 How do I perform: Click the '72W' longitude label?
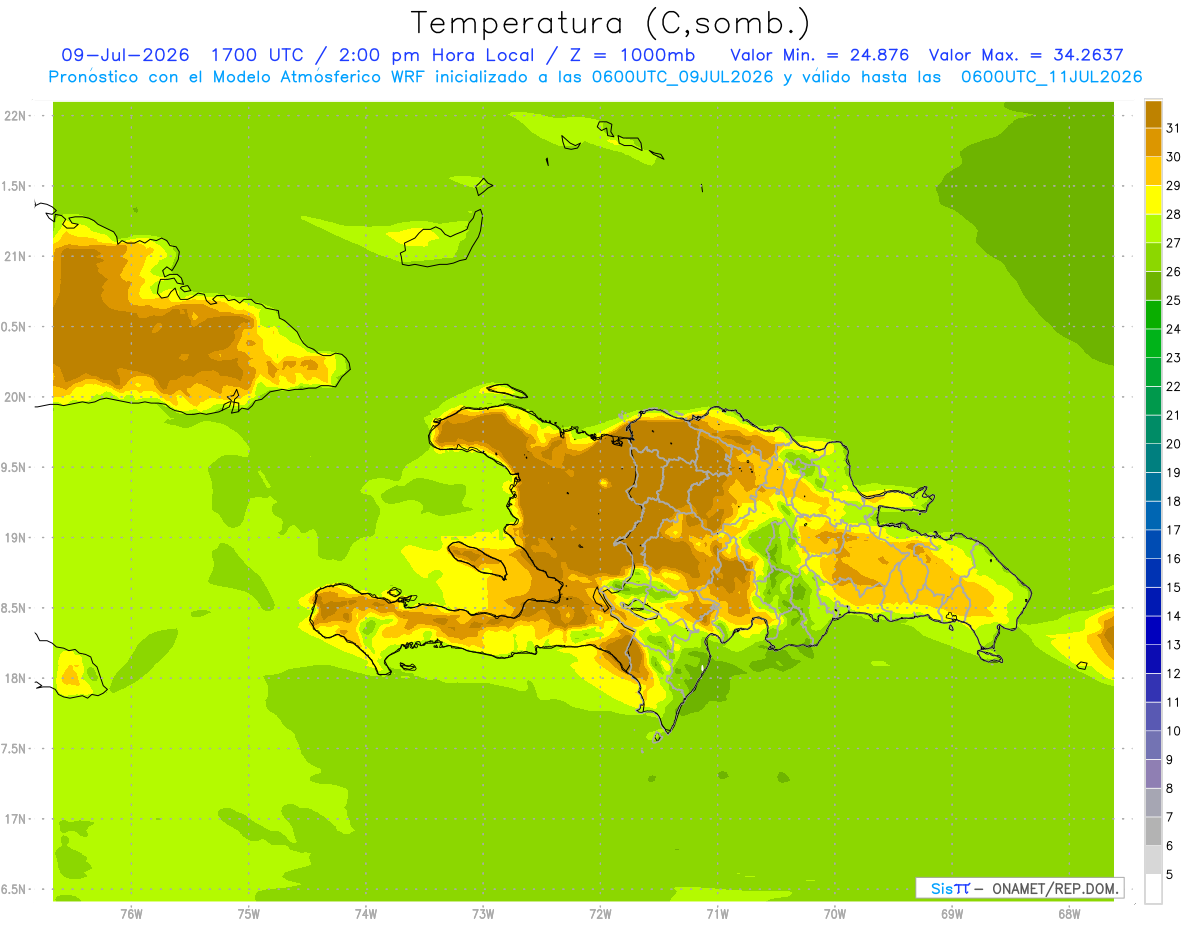(600, 914)
